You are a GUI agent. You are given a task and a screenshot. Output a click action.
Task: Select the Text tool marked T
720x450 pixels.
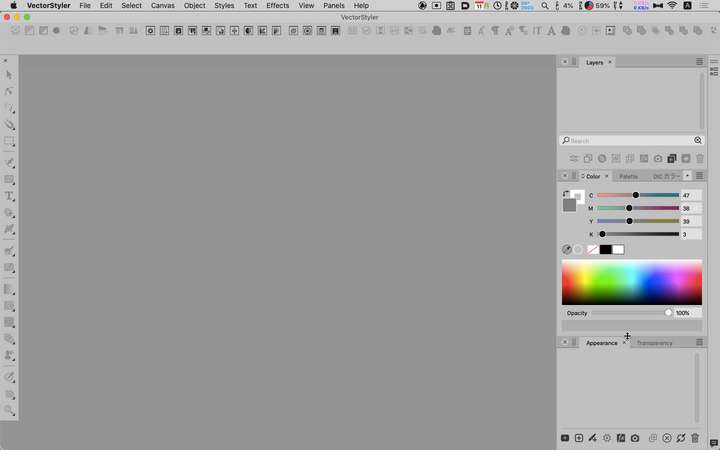[9, 197]
